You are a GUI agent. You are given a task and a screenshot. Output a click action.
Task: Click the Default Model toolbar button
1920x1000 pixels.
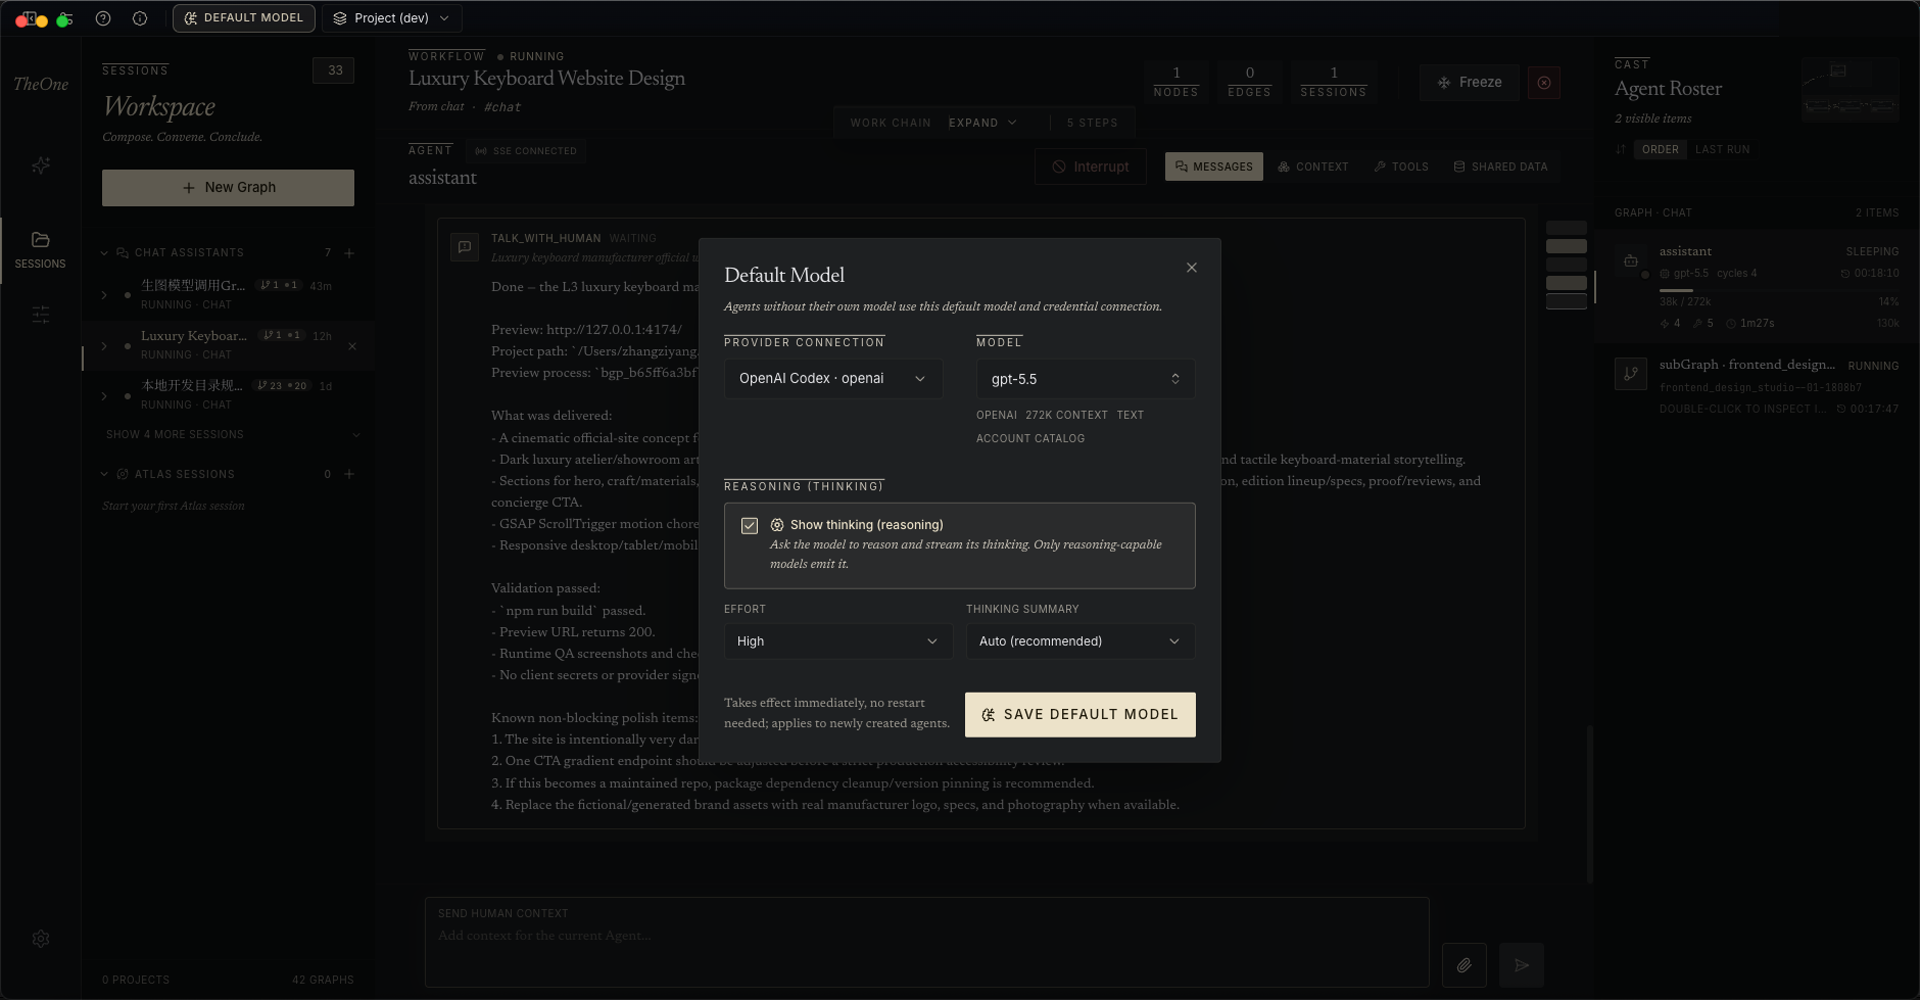click(243, 18)
